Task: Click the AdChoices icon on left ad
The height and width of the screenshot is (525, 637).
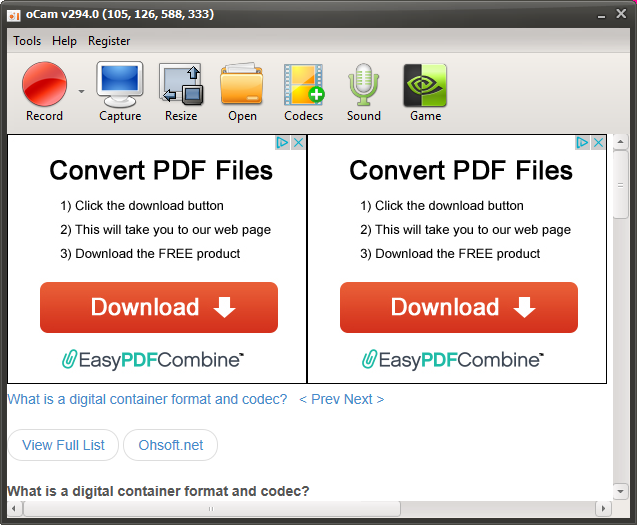Action: (282, 143)
